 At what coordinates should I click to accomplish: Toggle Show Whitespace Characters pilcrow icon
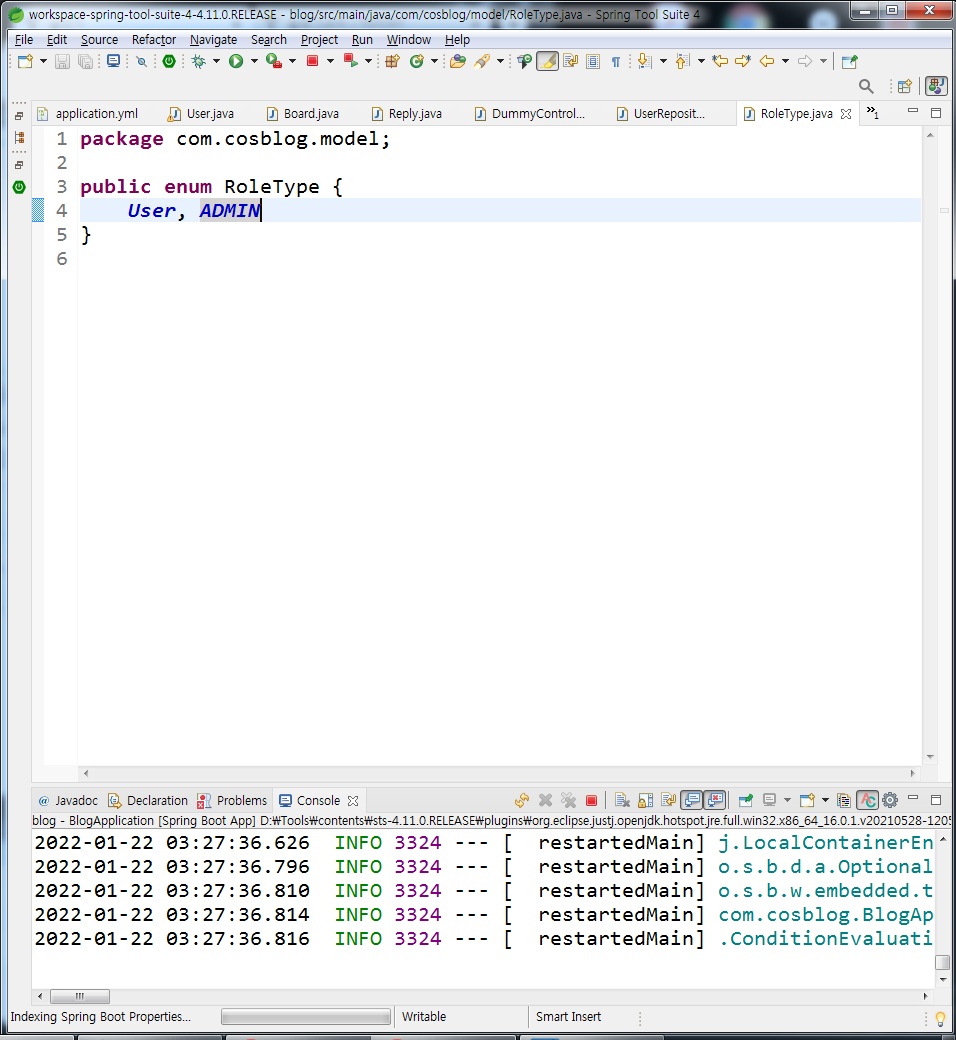click(x=616, y=62)
